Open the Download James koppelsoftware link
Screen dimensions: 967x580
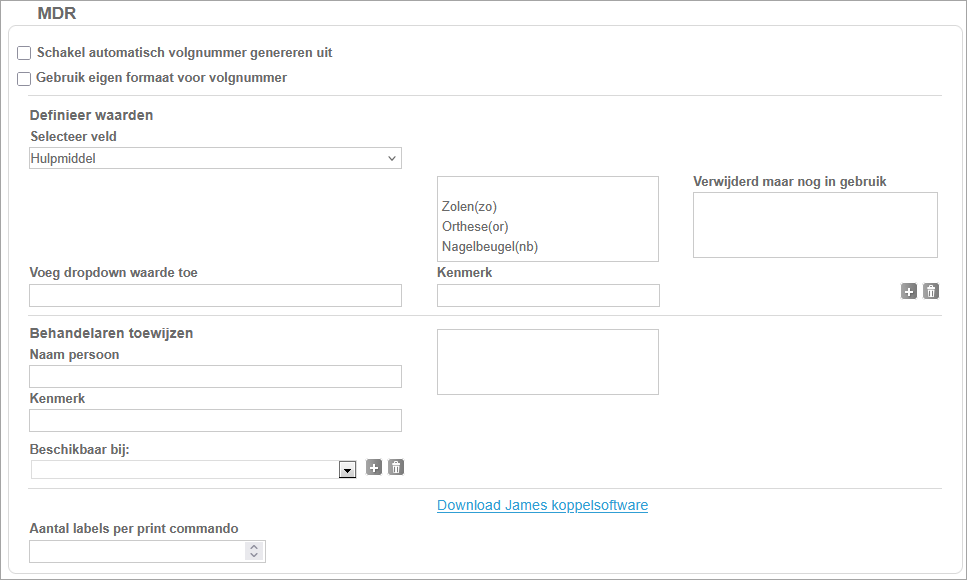[542, 505]
